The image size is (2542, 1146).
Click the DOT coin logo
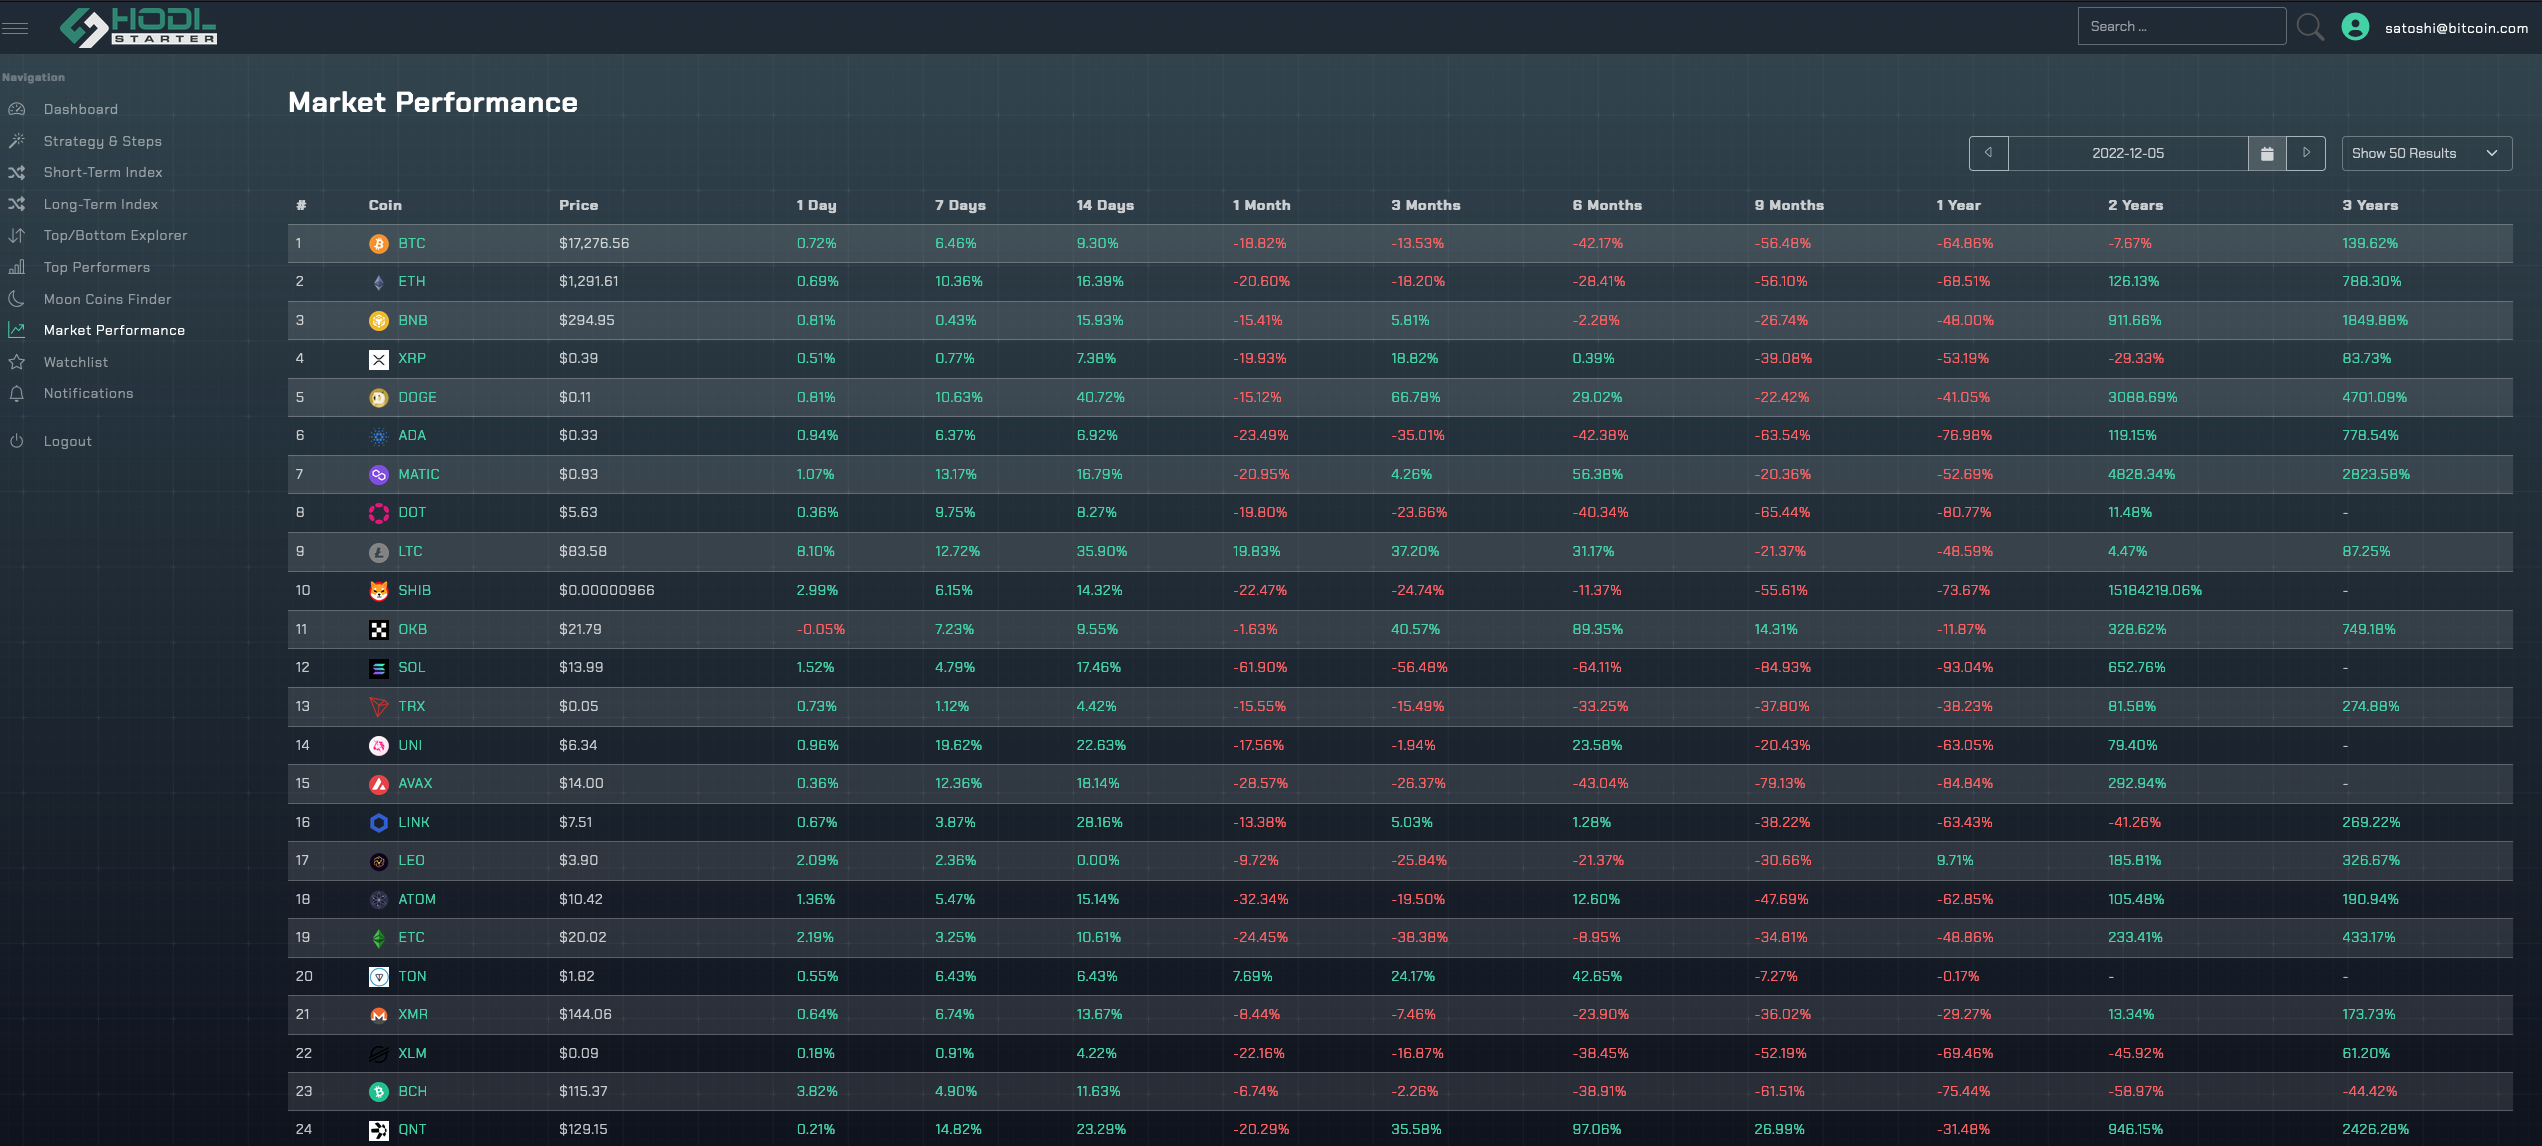pyautogui.click(x=378, y=513)
